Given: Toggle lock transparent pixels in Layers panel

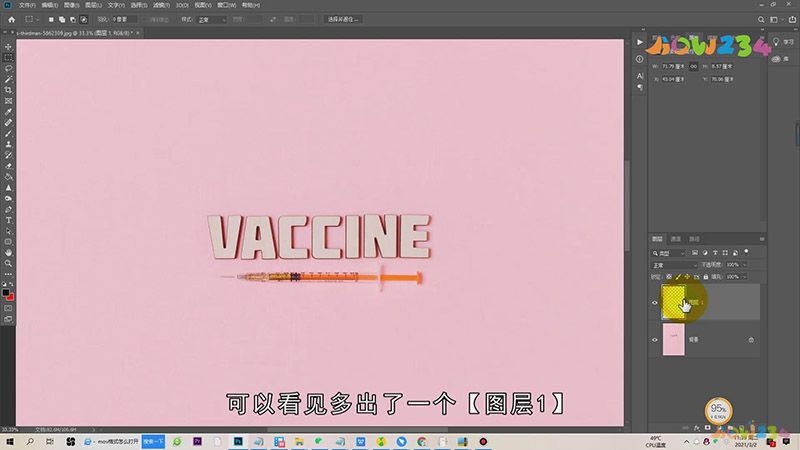Looking at the screenshot, I should 669,277.
